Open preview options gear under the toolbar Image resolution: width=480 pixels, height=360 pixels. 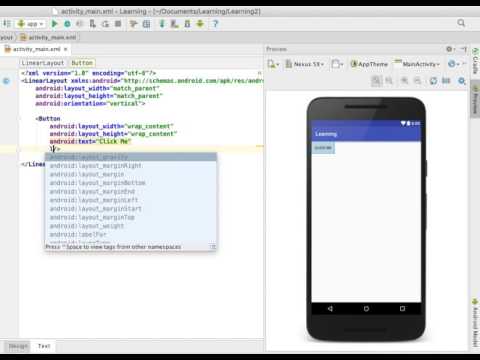(462, 81)
